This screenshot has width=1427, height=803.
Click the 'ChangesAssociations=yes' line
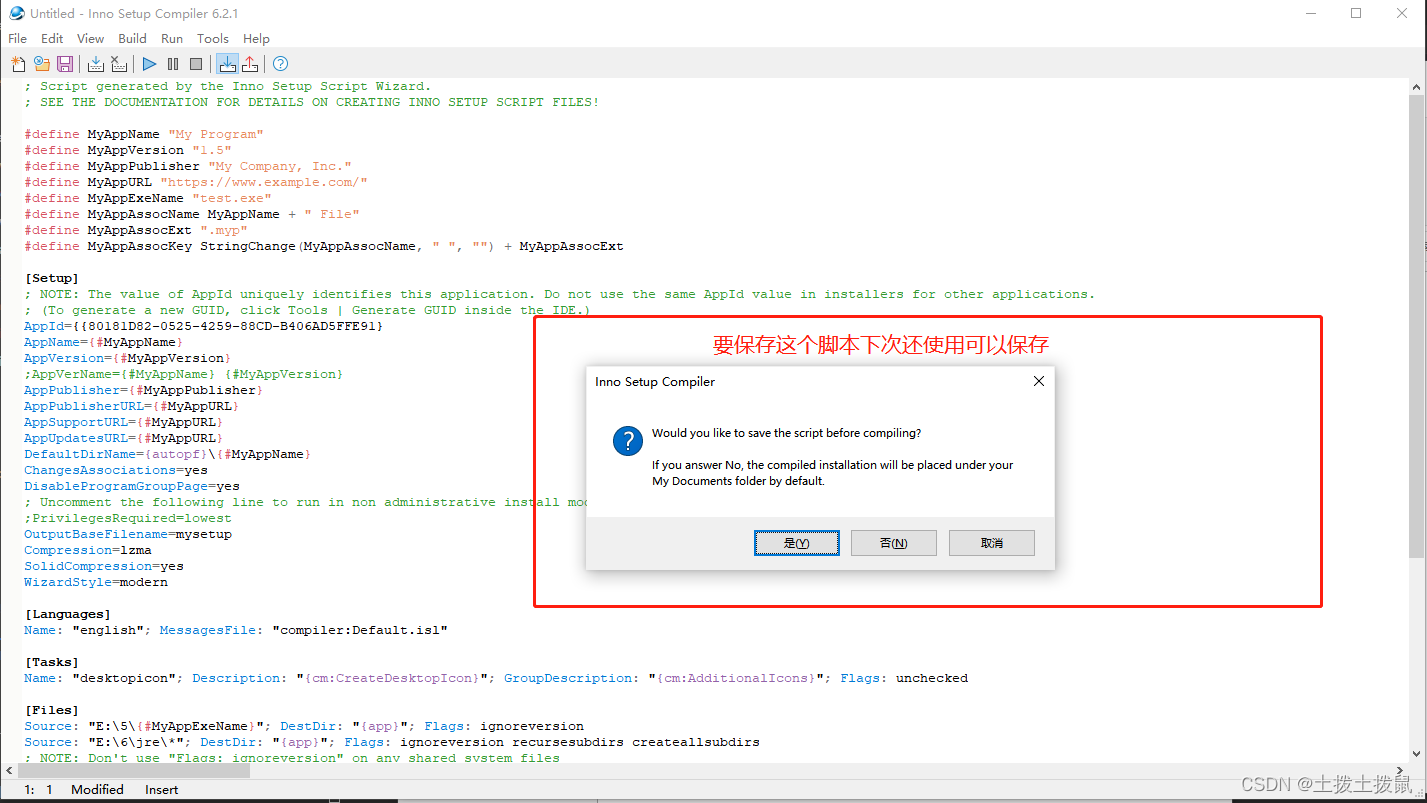[116, 470]
